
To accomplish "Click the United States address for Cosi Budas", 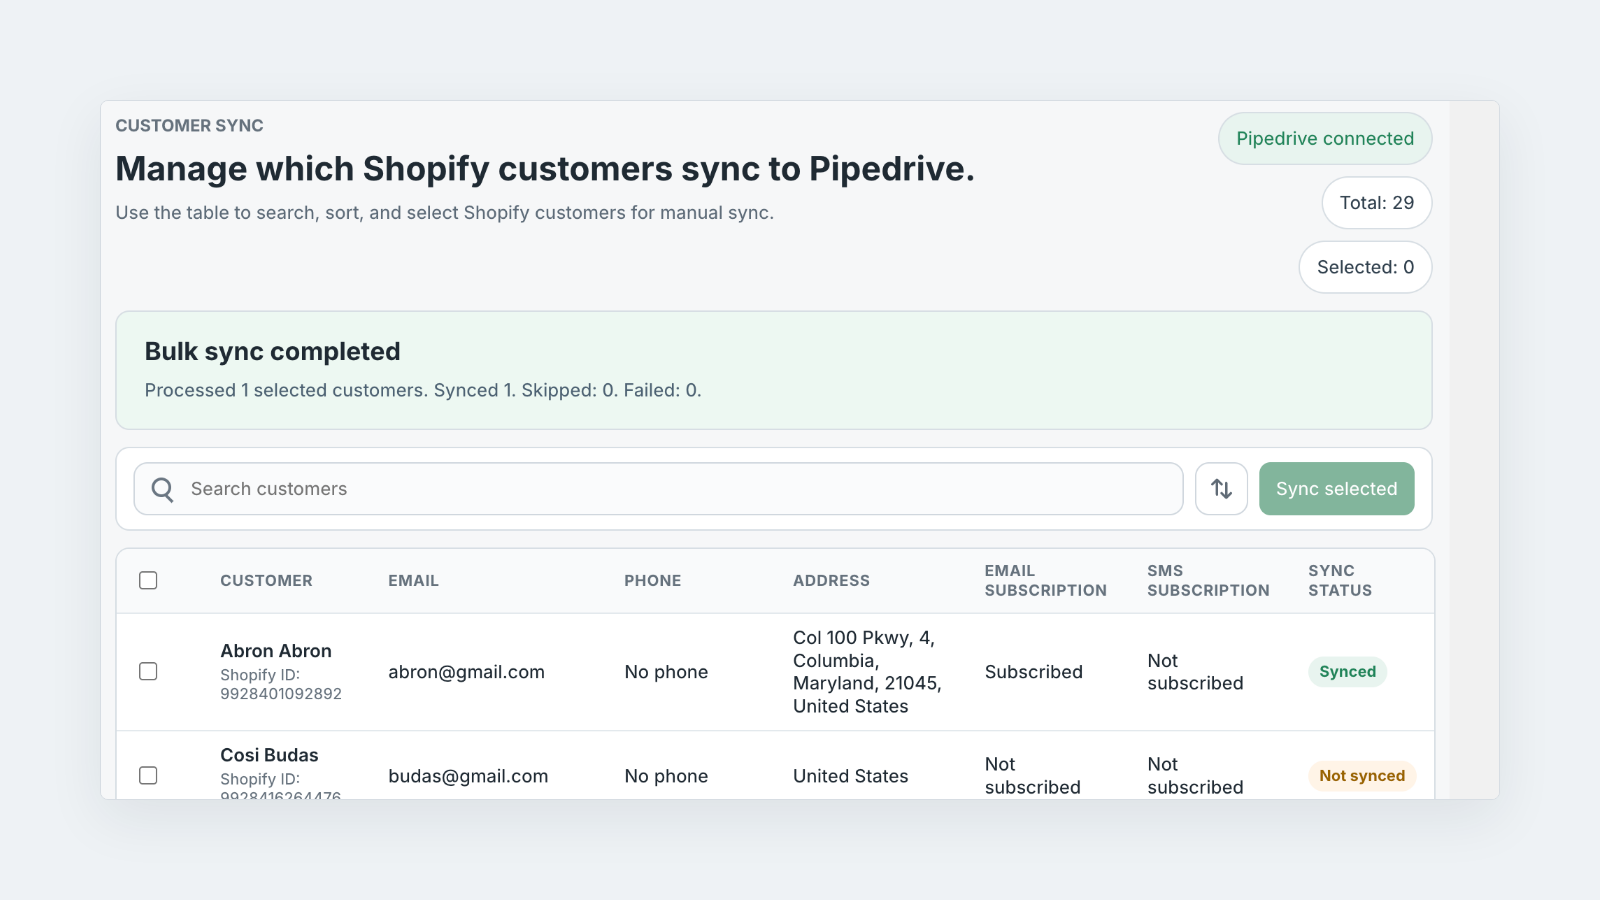I will pos(850,776).
